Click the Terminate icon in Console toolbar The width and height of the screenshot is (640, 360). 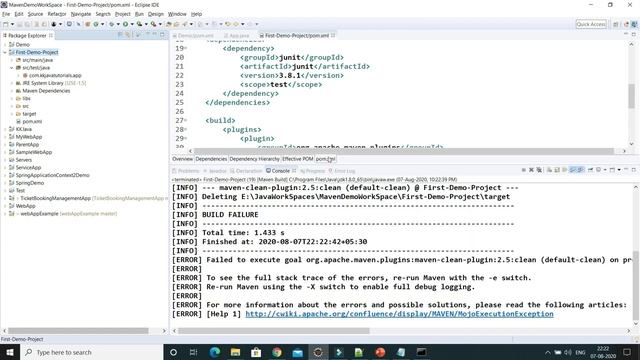coord(524,170)
